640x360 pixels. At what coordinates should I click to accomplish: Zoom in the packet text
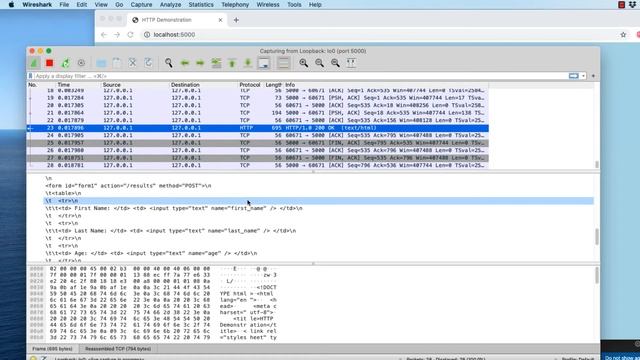(x=303, y=63)
